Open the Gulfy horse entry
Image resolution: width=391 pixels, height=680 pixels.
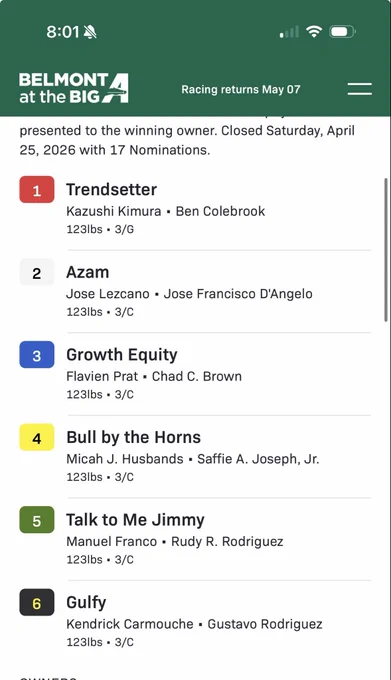pyautogui.click(x=195, y=621)
